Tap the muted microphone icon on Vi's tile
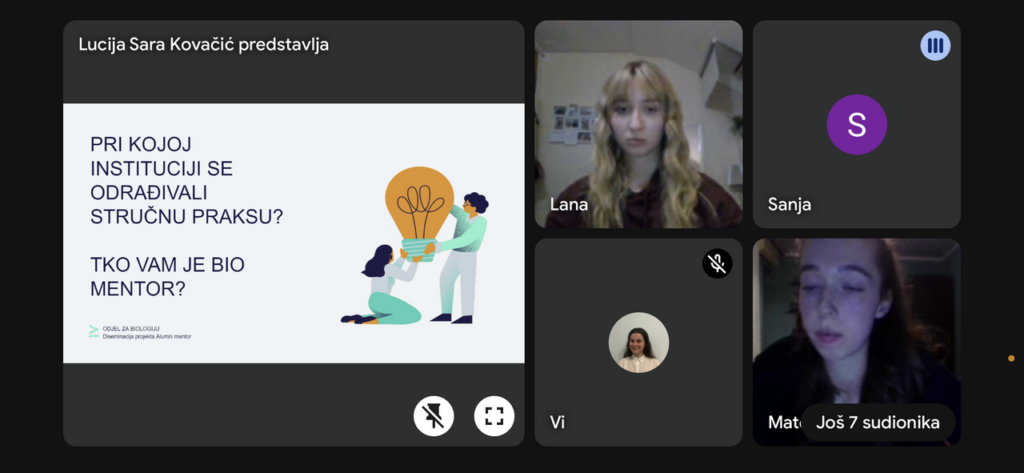Image resolution: width=1024 pixels, height=473 pixels. [717, 263]
